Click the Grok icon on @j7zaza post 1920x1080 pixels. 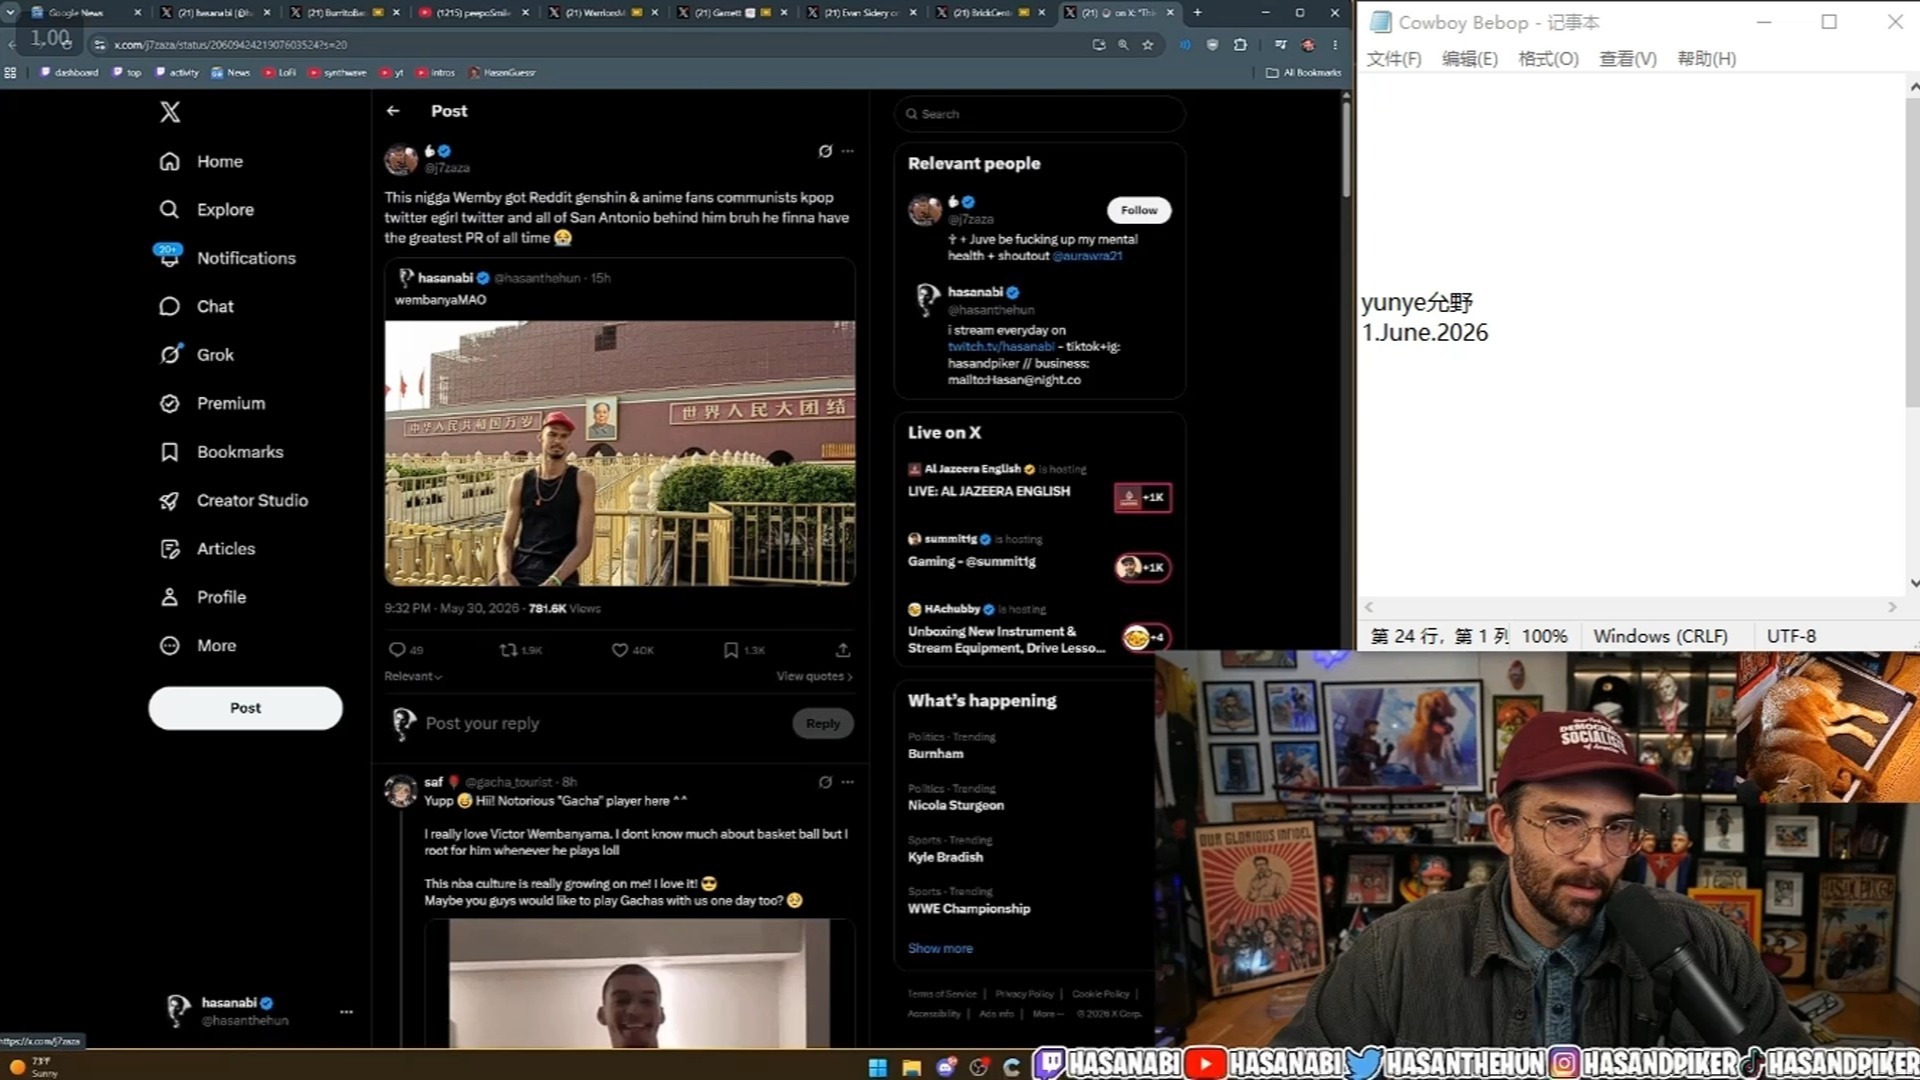(x=825, y=151)
